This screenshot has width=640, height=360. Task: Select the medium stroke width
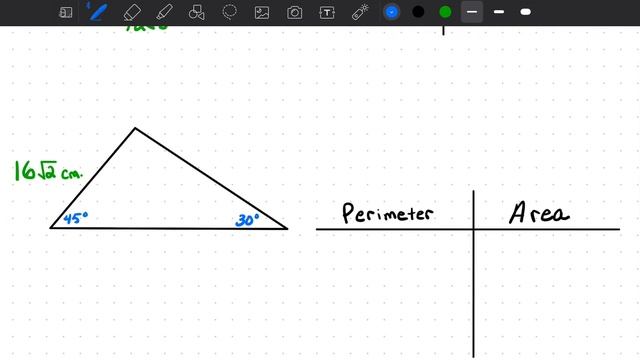pos(499,12)
